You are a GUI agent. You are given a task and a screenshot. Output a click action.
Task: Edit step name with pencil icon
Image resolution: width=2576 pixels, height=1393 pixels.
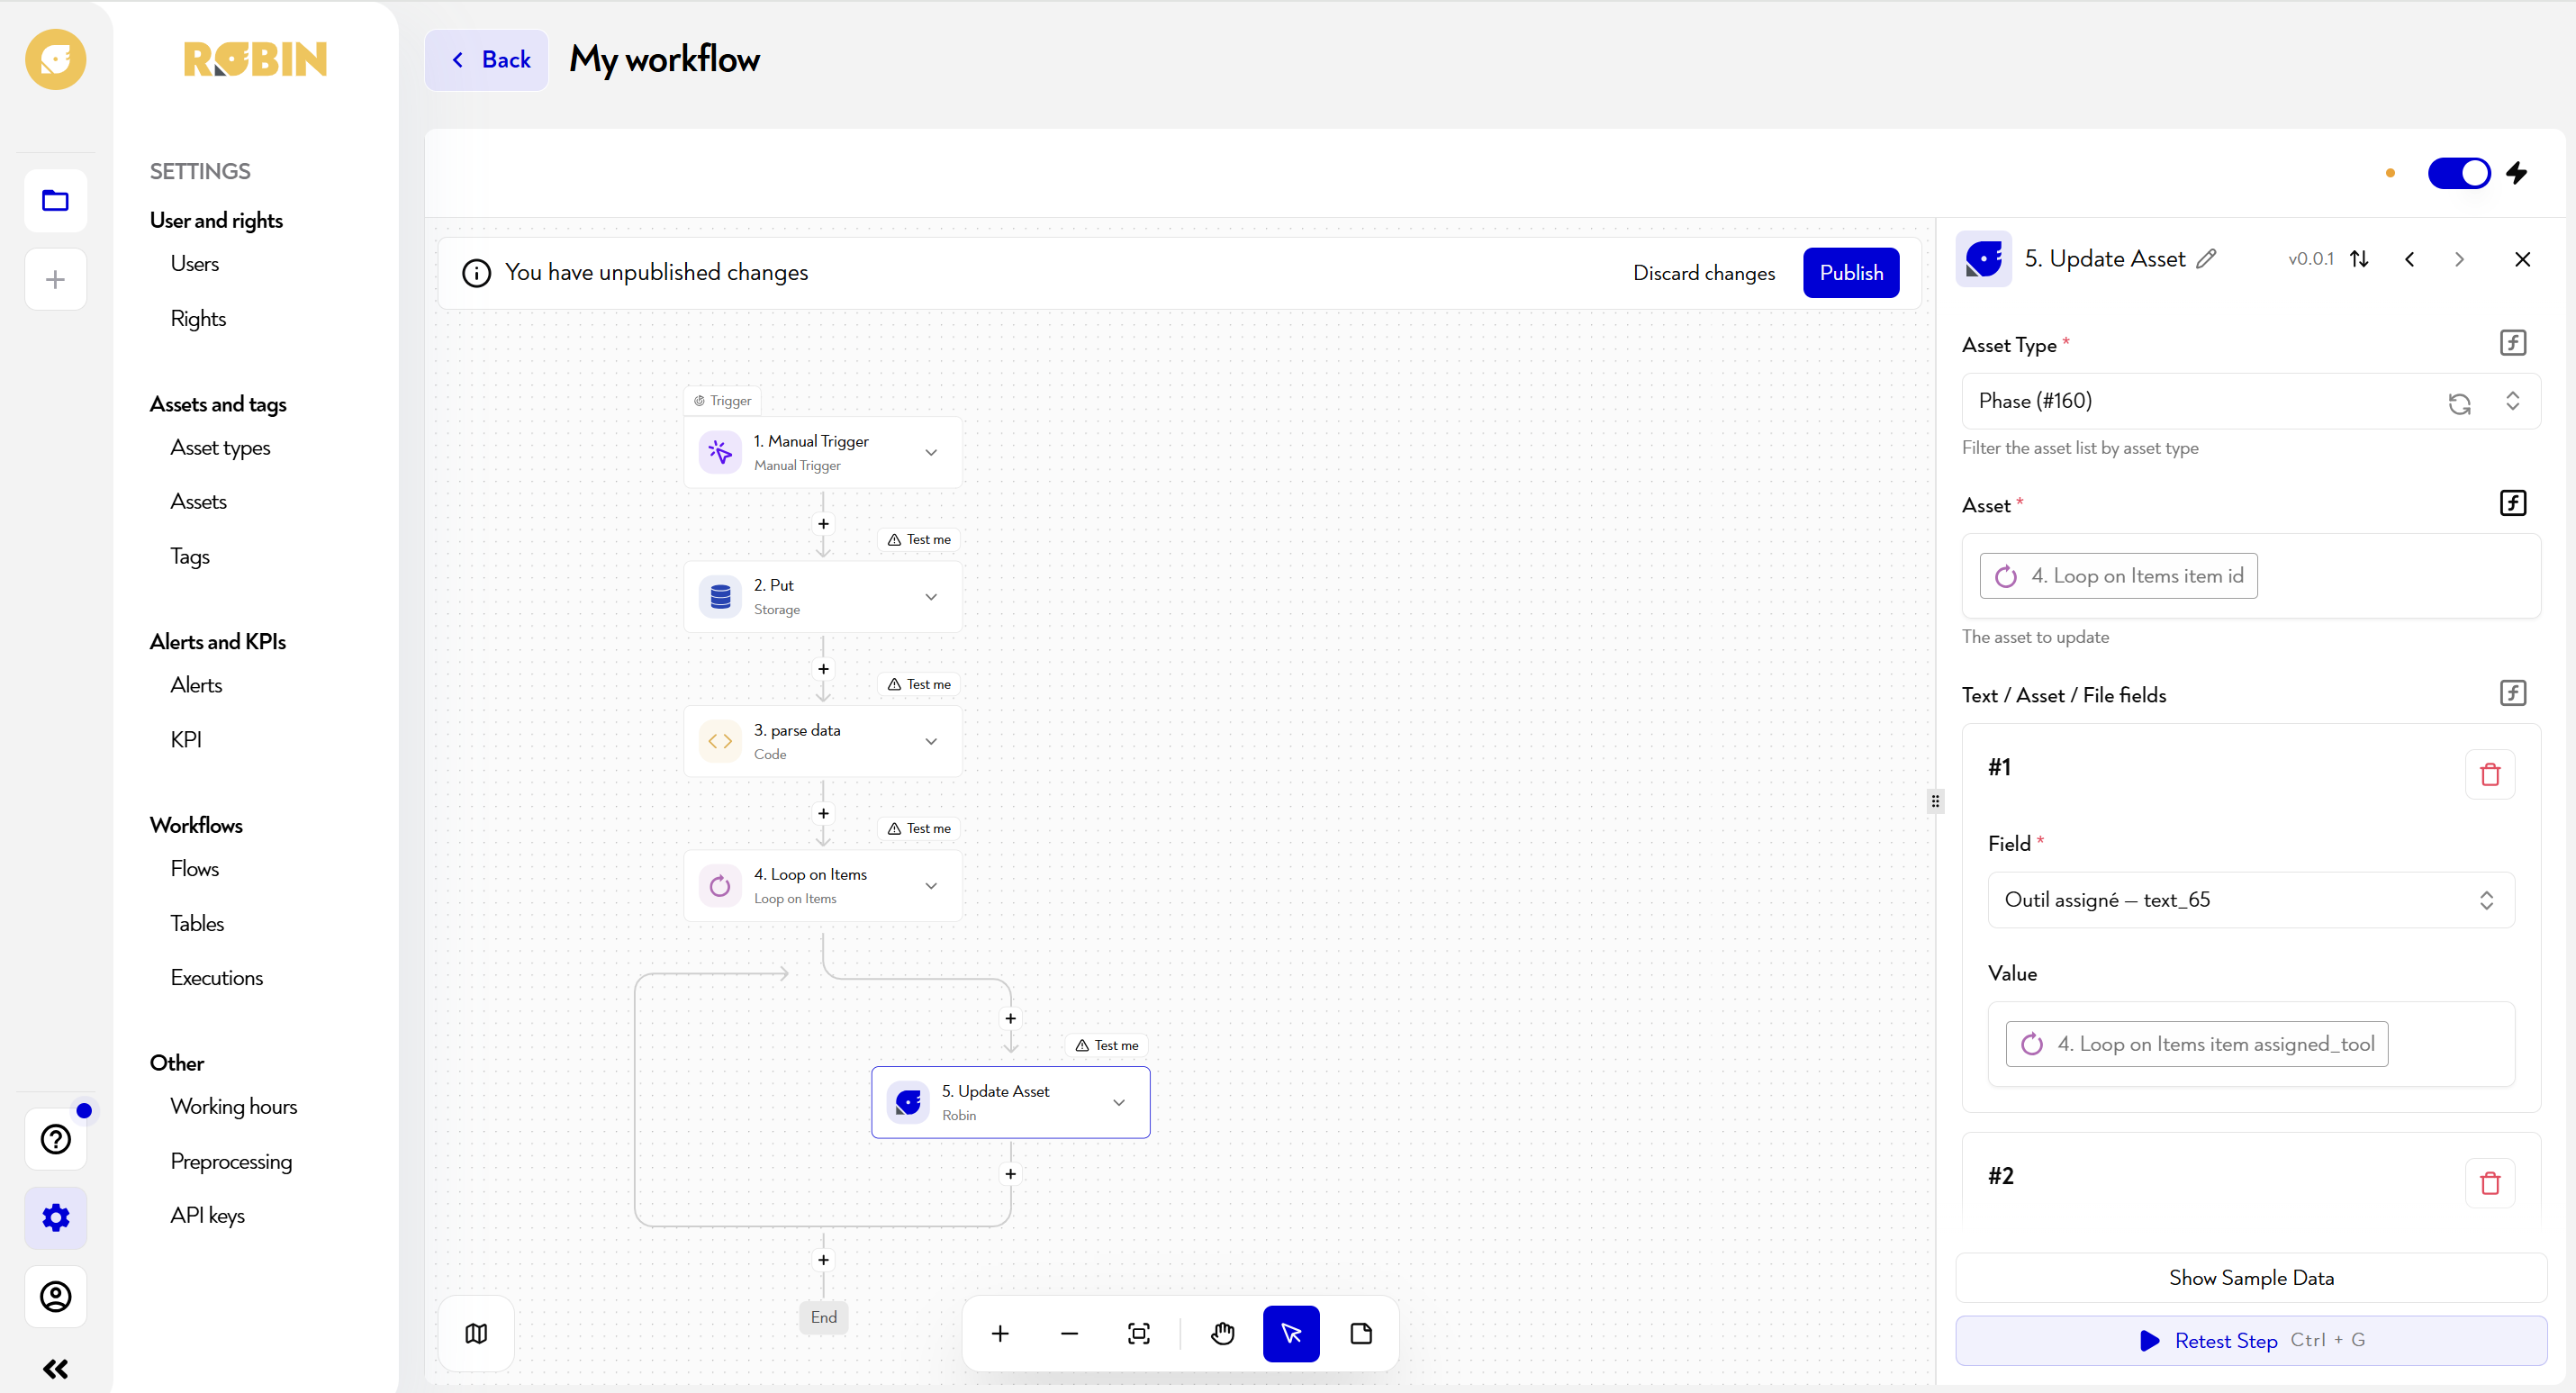pos(2206,258)
